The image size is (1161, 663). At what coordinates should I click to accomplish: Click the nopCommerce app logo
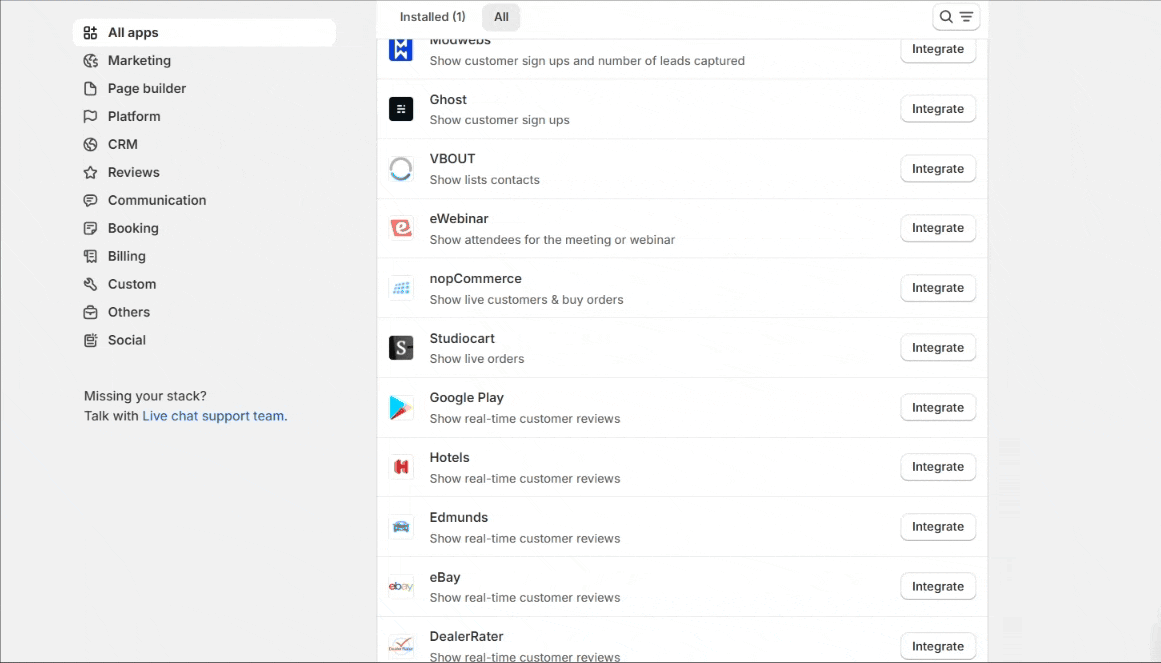[x=401, y=288]
